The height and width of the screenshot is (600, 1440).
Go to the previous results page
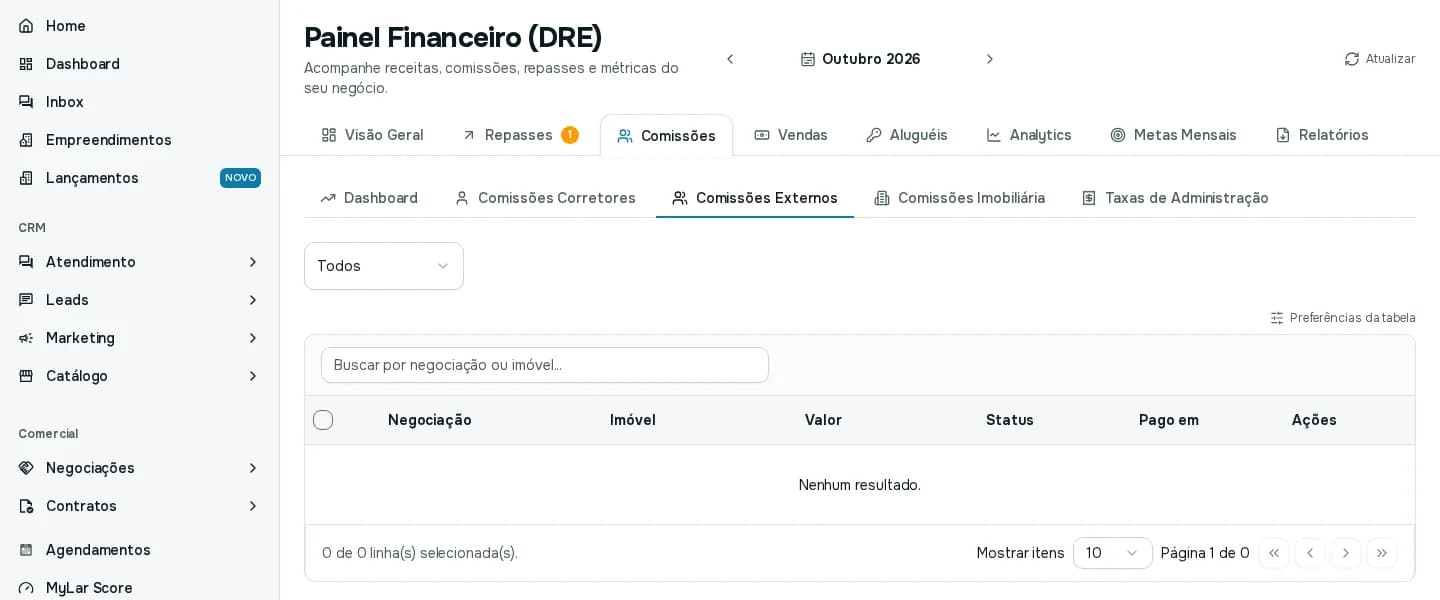pyautogui.click(x=1310, y=553)
